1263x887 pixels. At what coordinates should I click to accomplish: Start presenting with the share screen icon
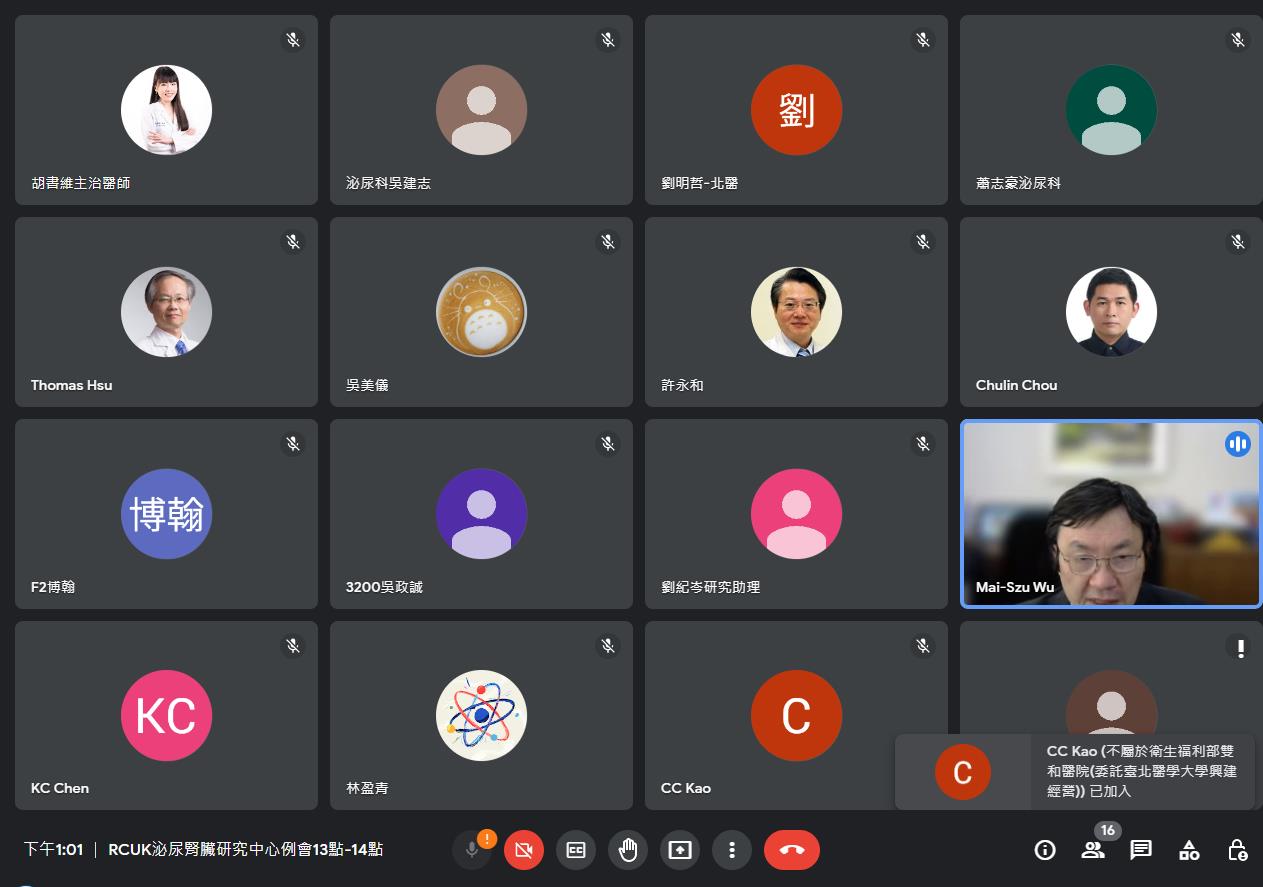pos(680,850)
